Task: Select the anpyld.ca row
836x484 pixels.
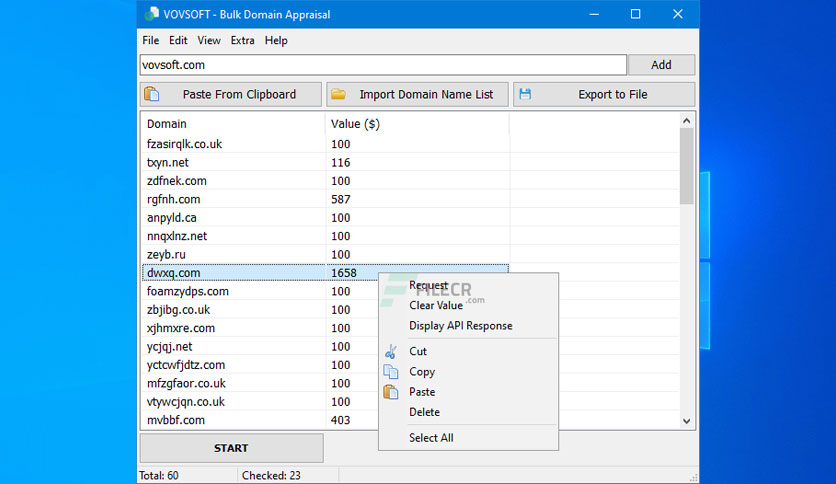Action: click(325, 217)
